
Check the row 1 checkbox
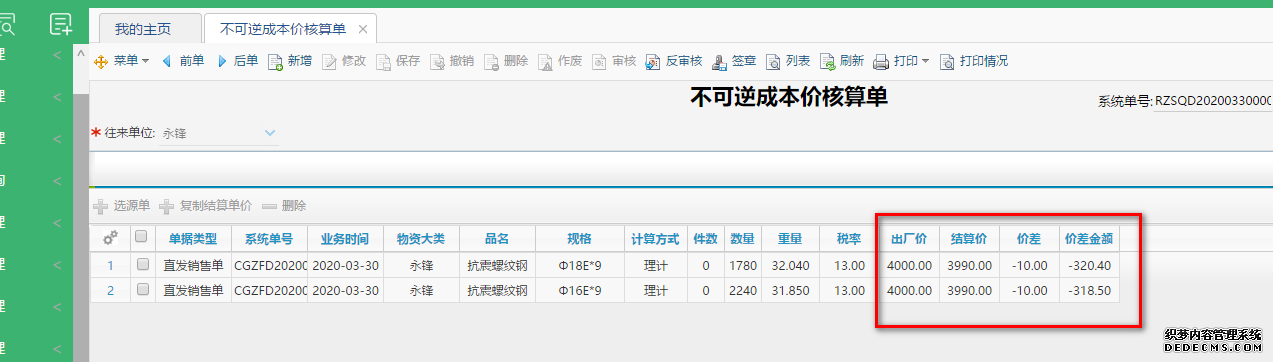point(142,265)
